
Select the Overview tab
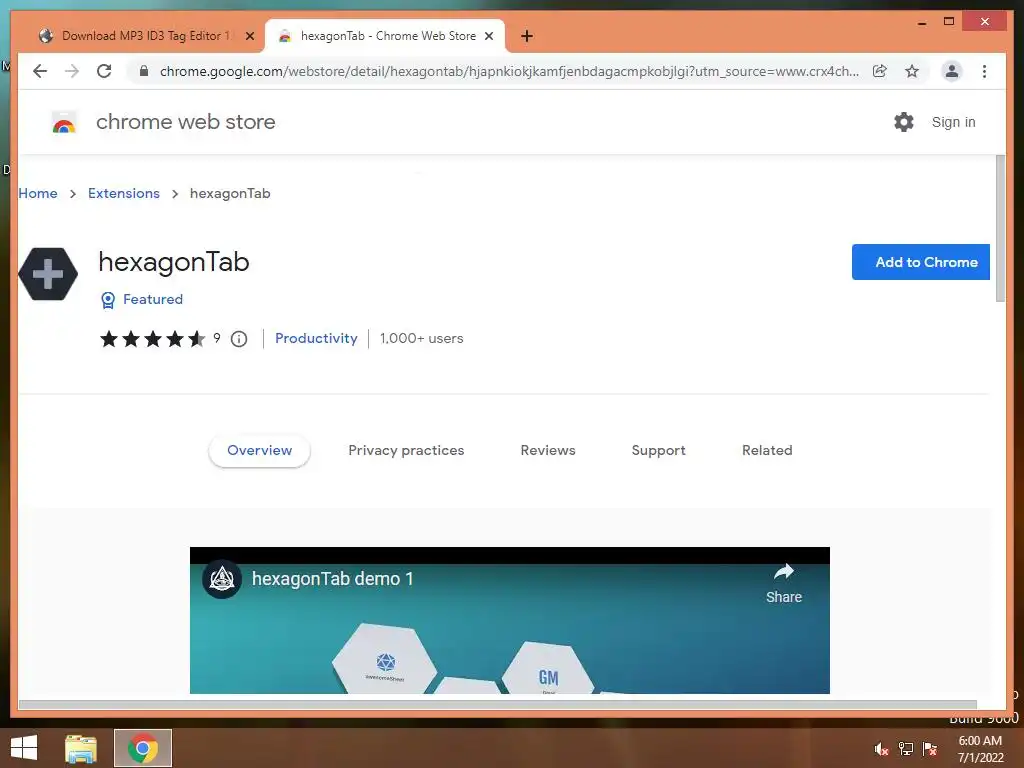[x=259, y=451]
